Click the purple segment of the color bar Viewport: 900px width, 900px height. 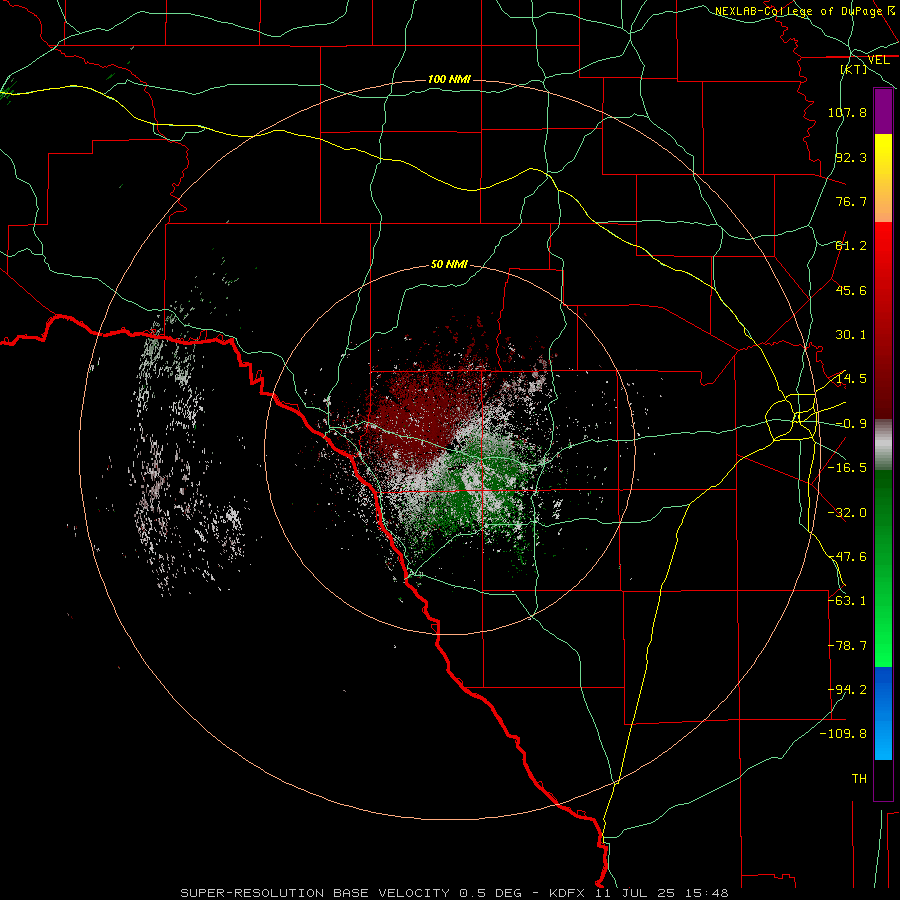pyautogui.click(x=883, y=111)
